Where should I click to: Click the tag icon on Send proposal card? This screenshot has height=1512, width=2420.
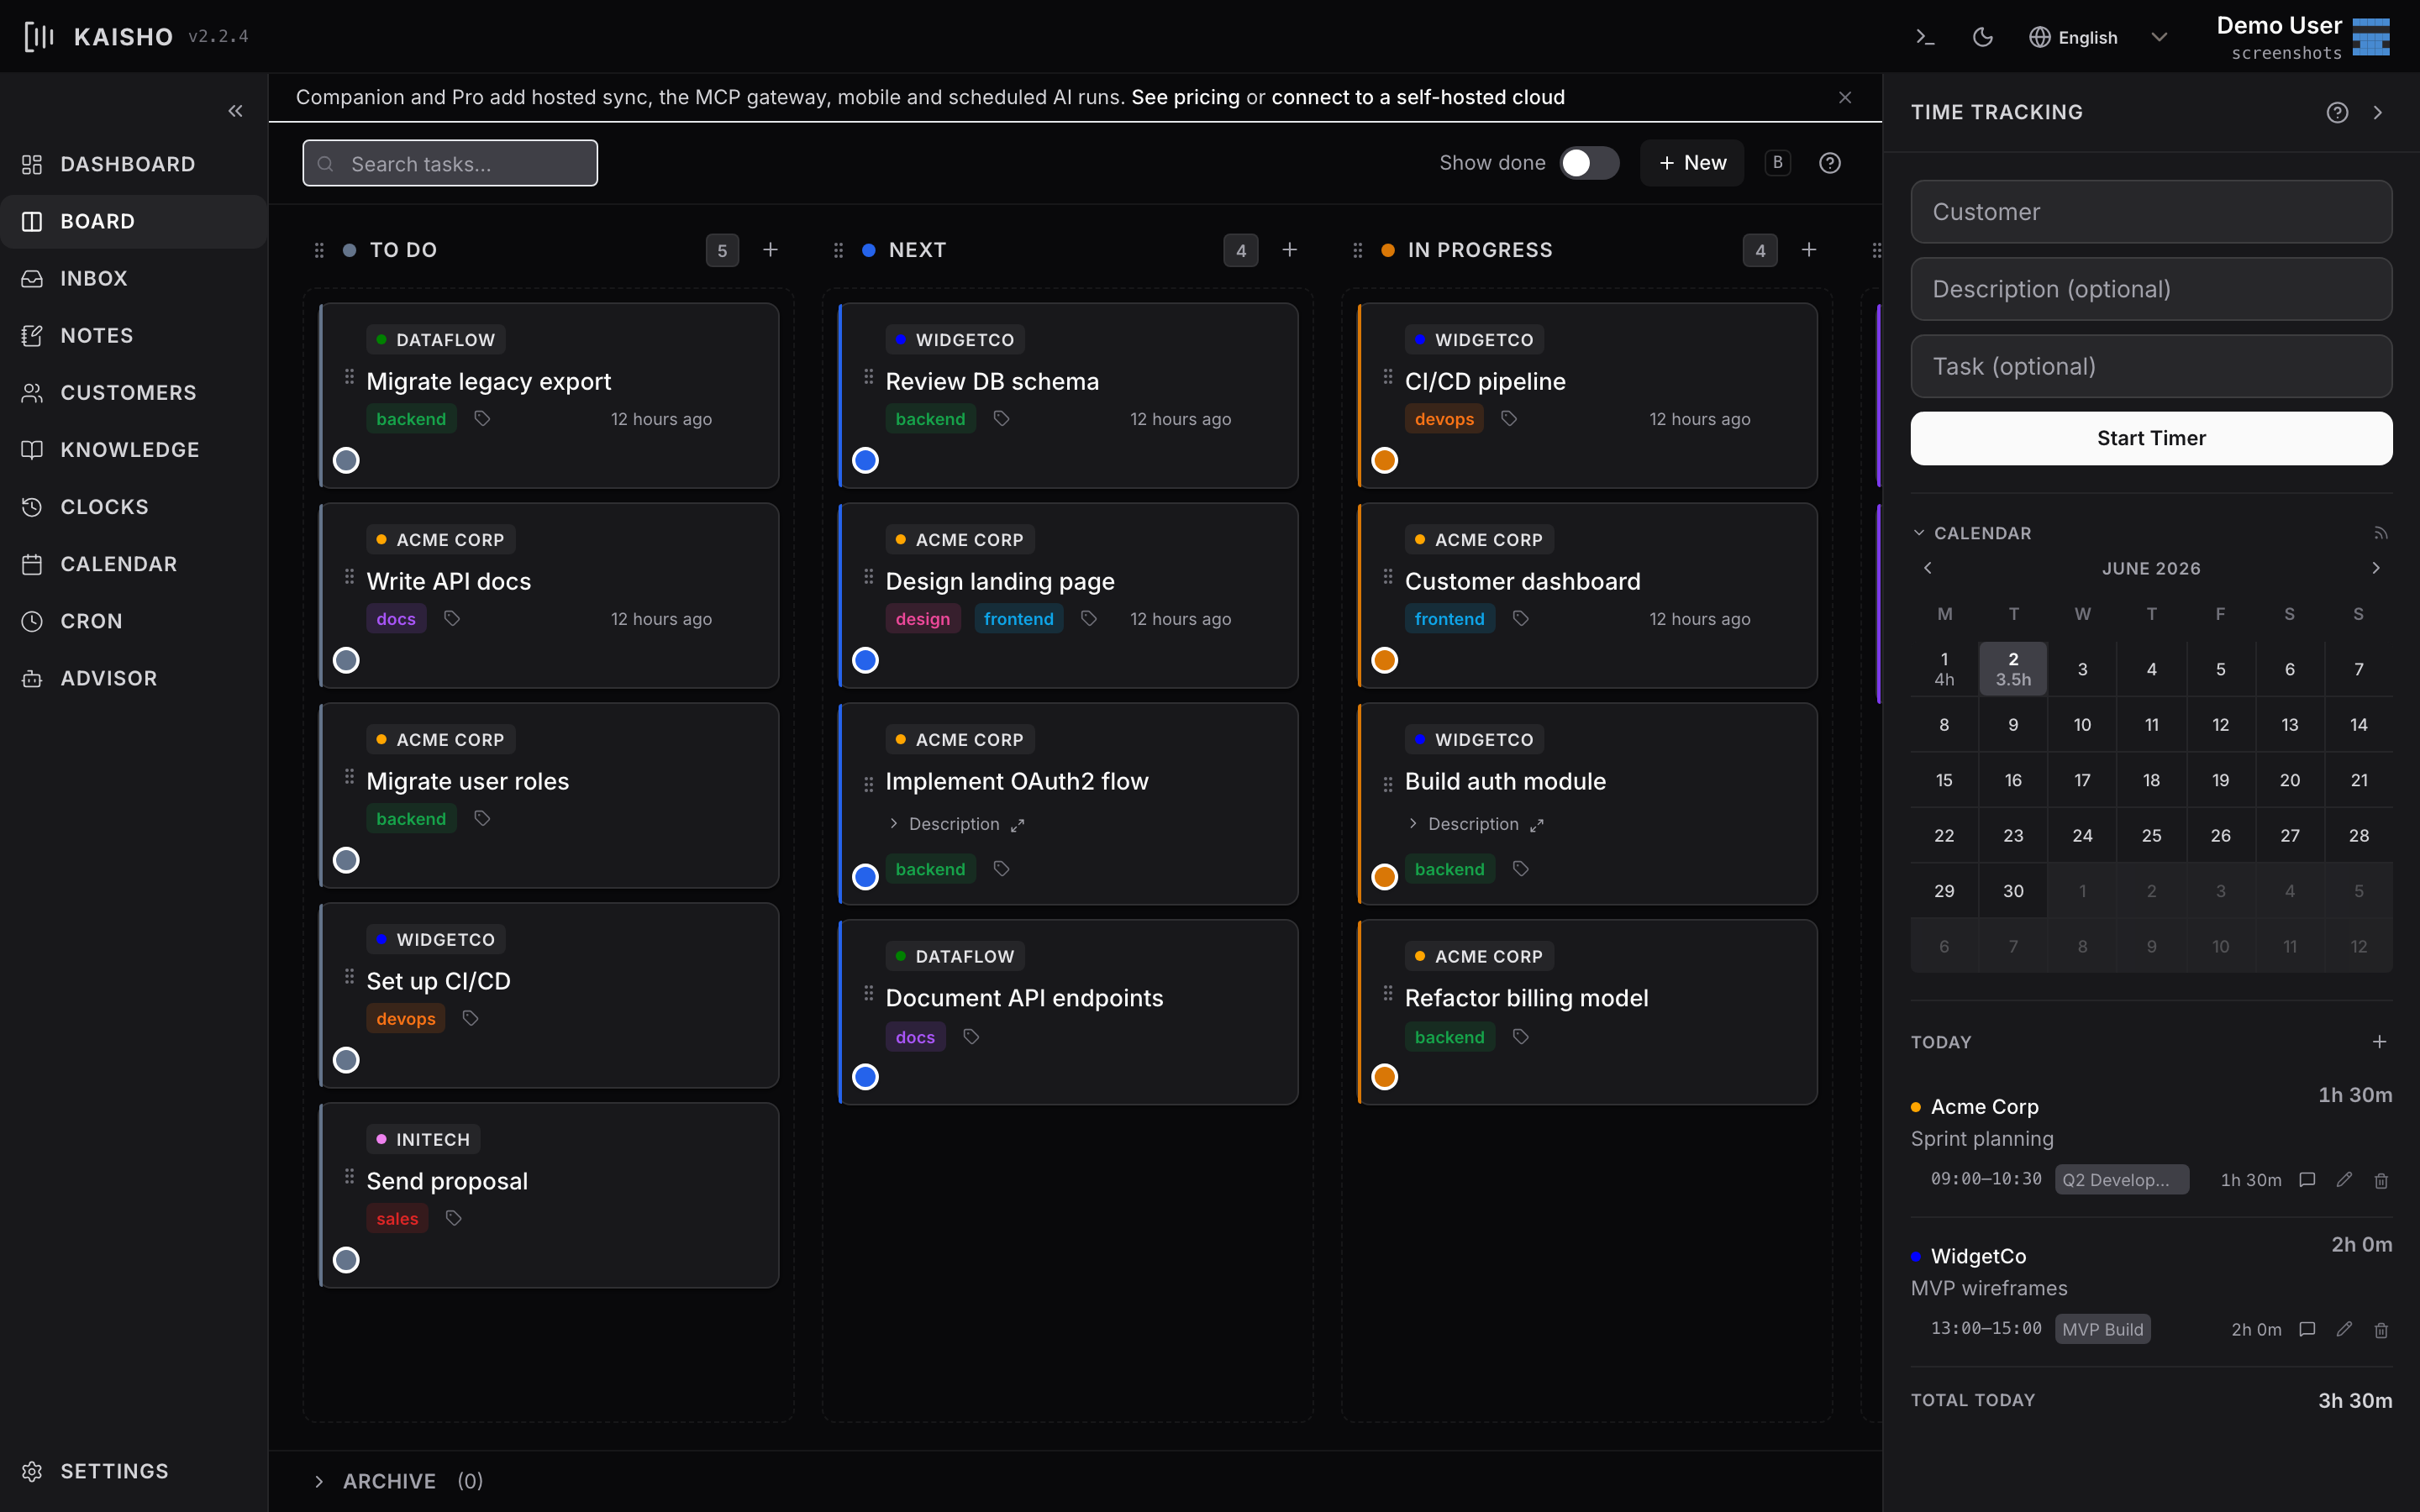(x=453, y=1218)
